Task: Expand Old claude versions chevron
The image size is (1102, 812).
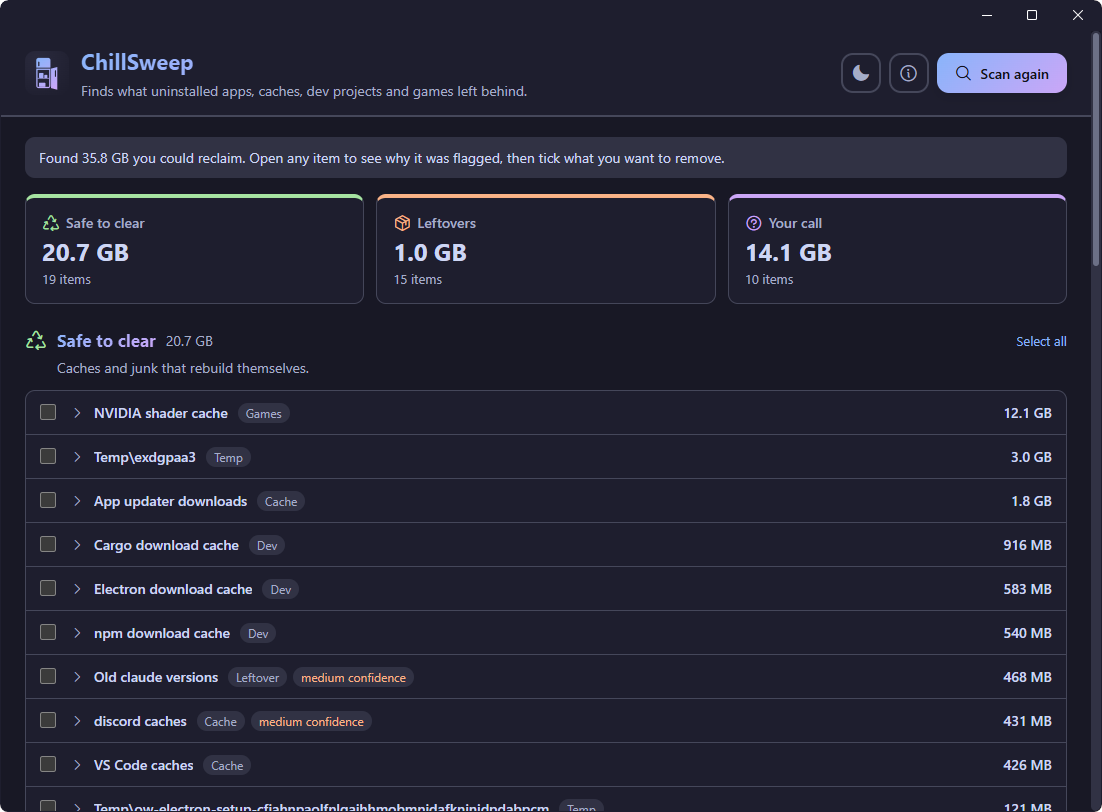Action: click(77, 677)
